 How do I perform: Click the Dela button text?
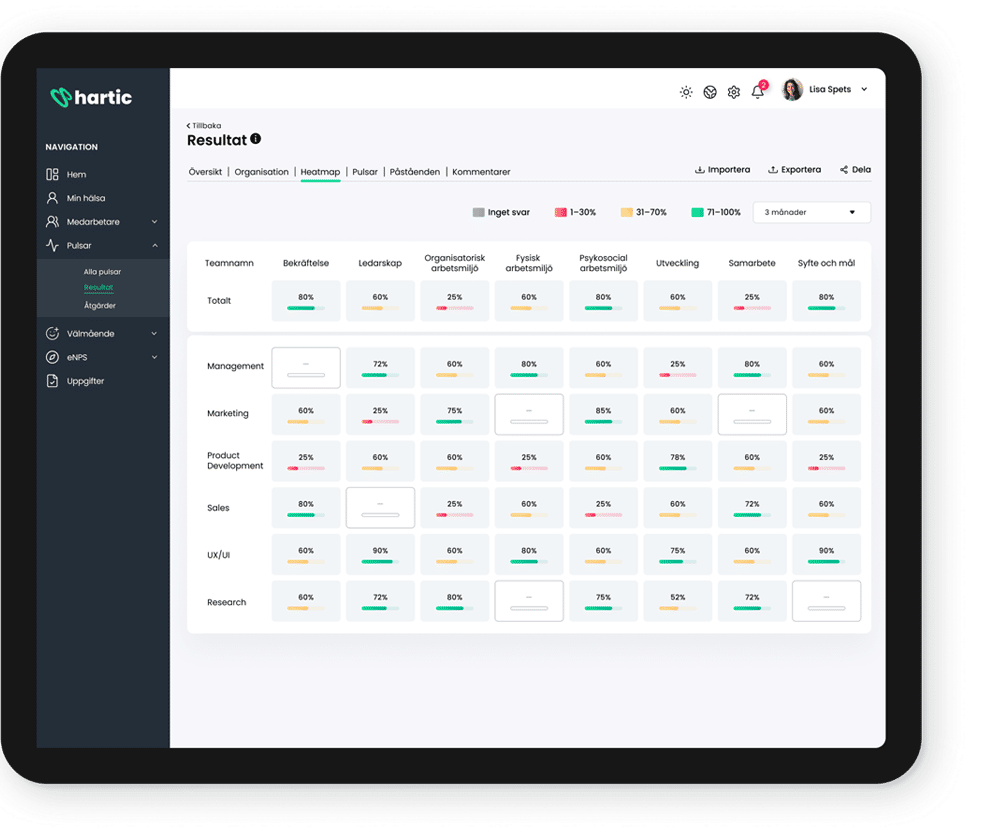click(861, 170)
